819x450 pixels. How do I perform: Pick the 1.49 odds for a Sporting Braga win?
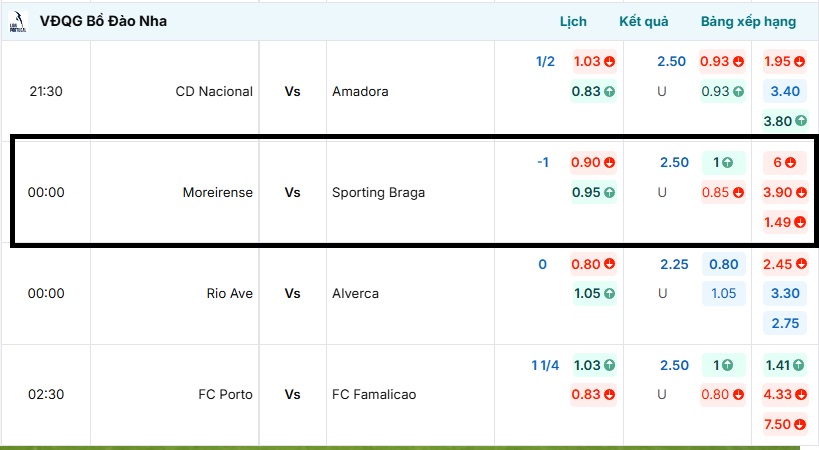(785, 222)
